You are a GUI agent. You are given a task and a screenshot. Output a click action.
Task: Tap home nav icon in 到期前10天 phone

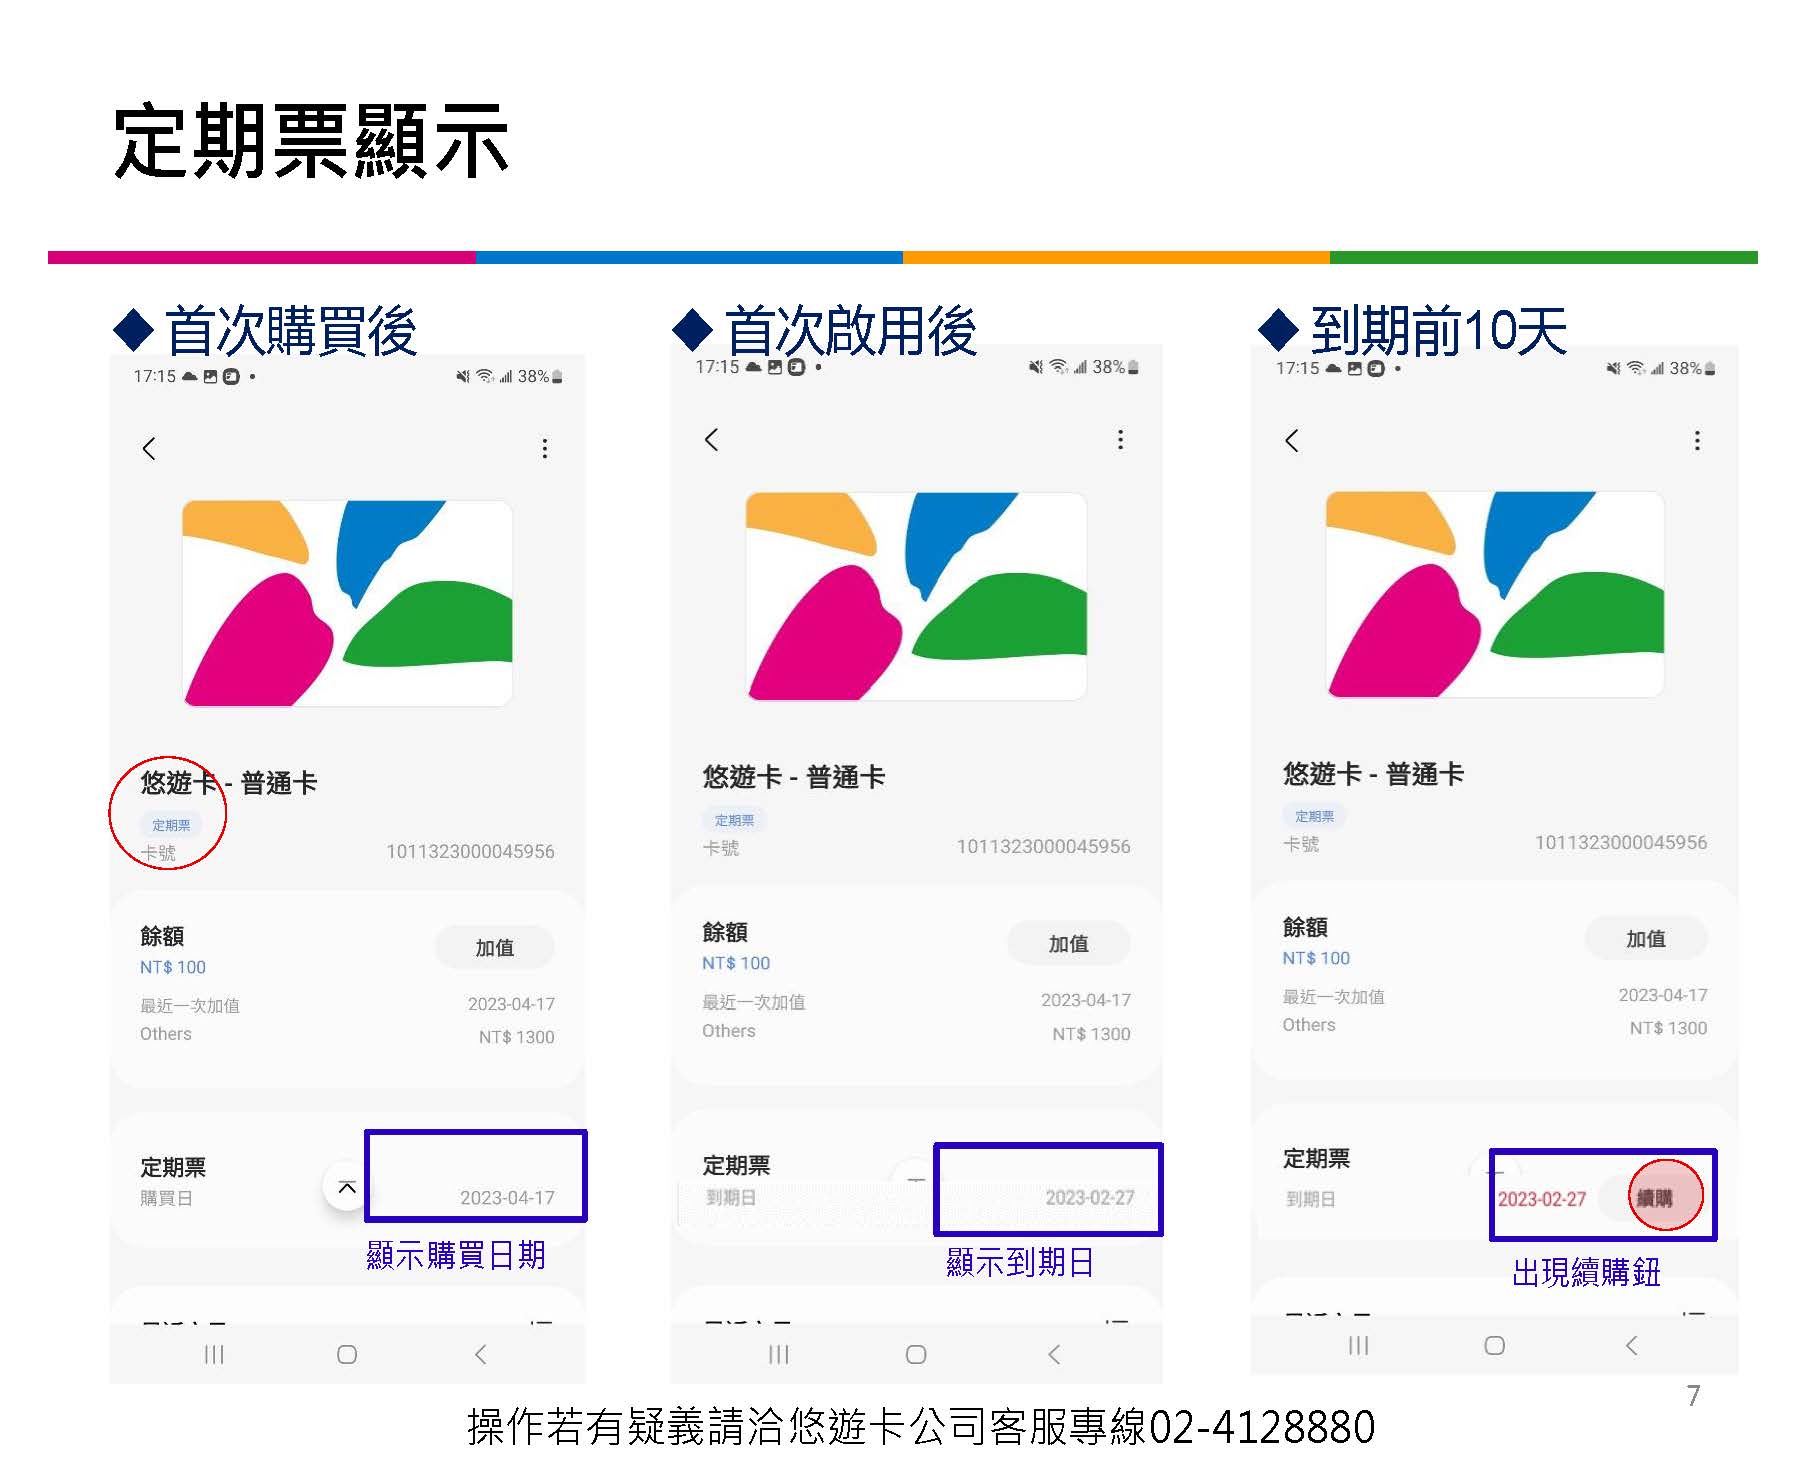(x=1494, y=1345)
